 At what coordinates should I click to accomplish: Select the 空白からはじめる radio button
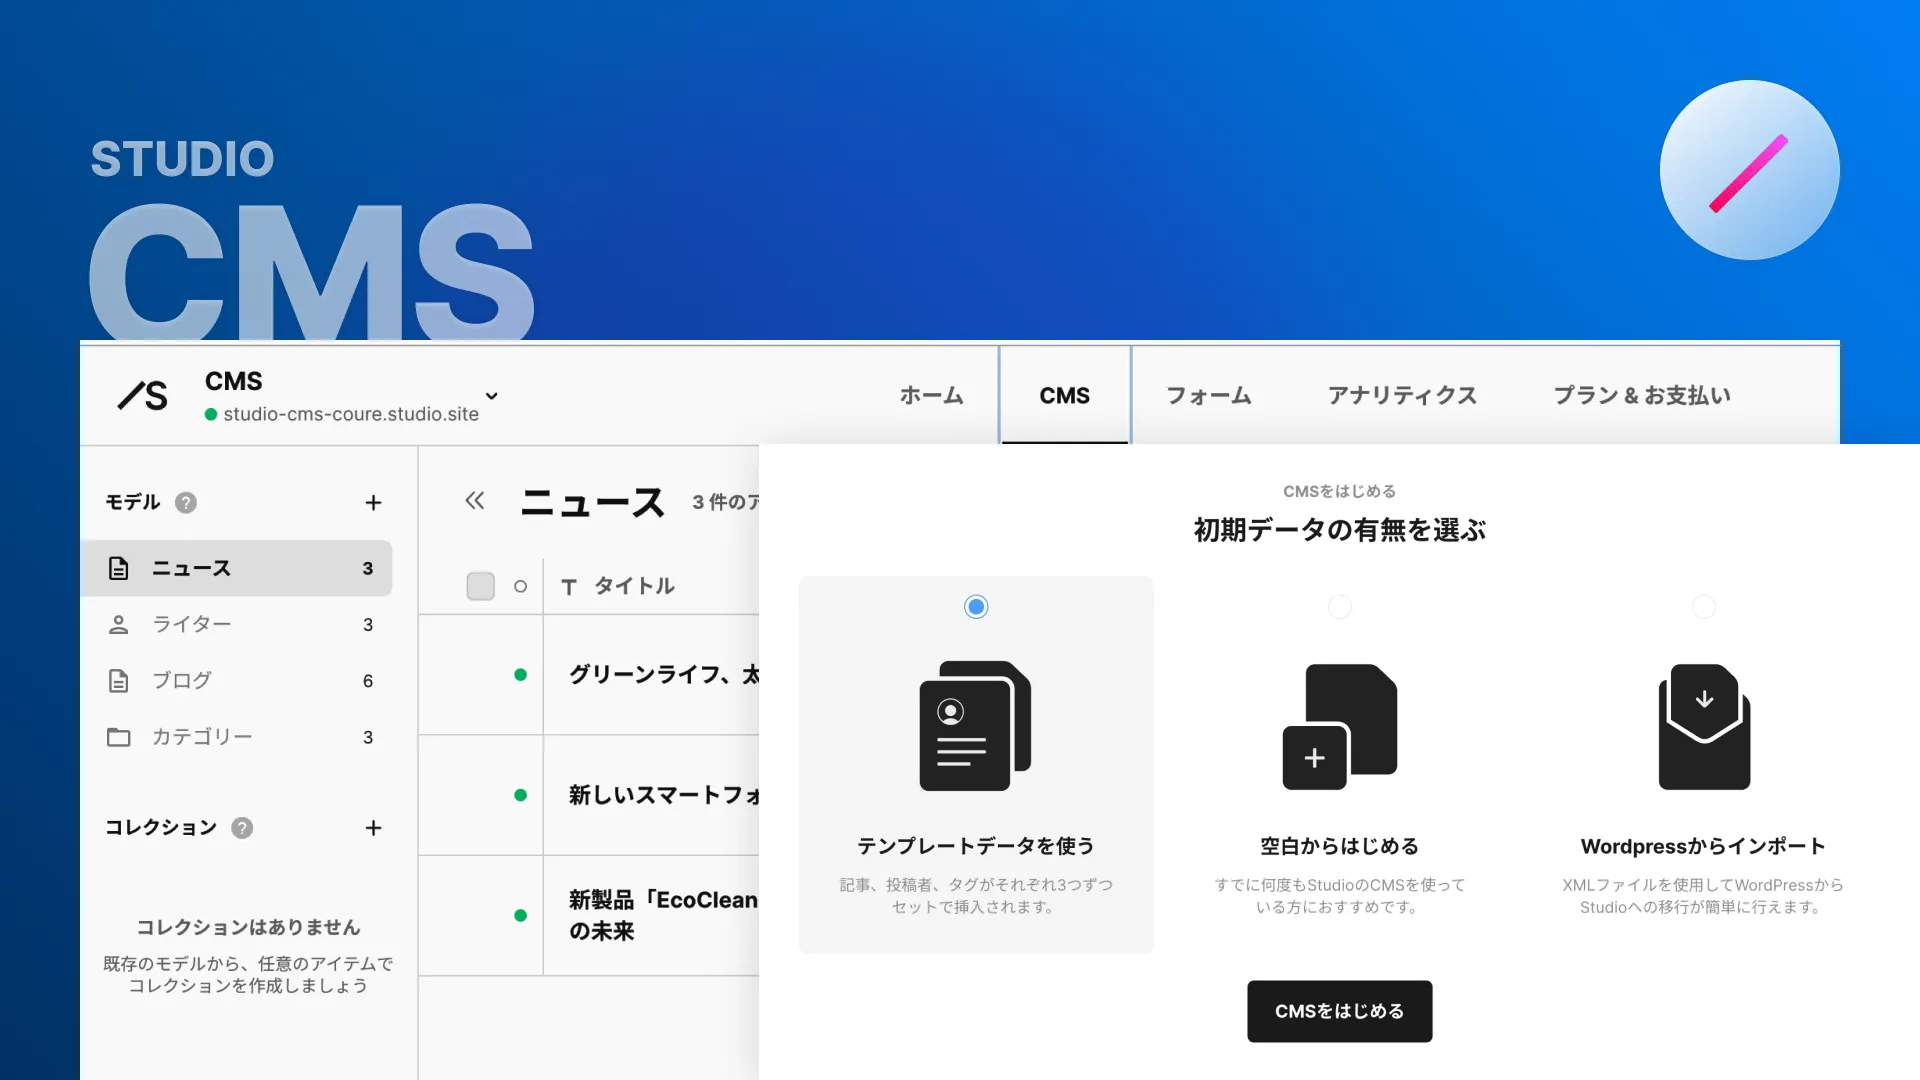coord(1340,607)
